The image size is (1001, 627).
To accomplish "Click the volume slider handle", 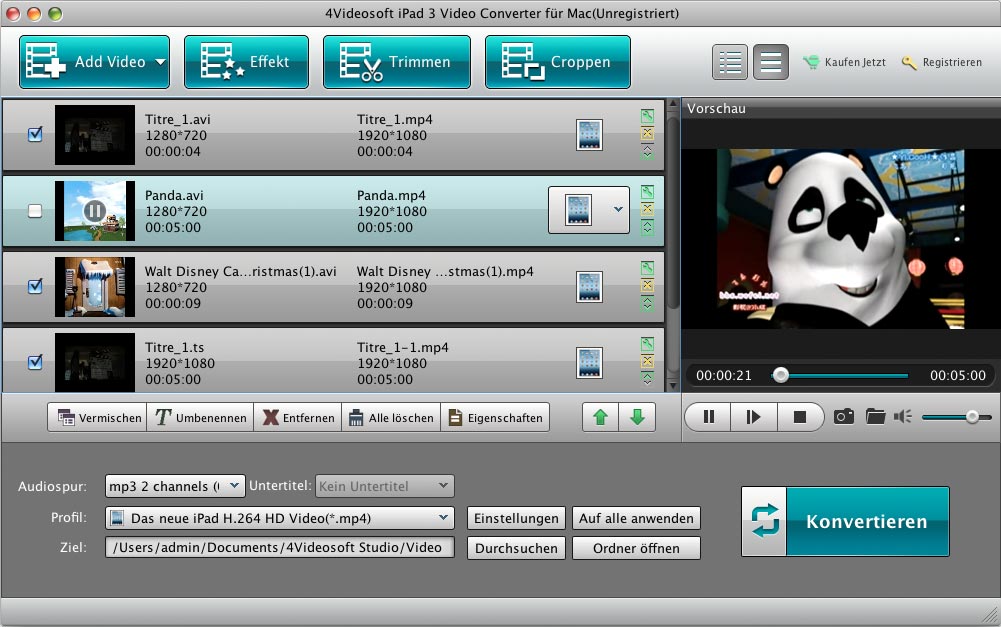I will pos(971,416).
